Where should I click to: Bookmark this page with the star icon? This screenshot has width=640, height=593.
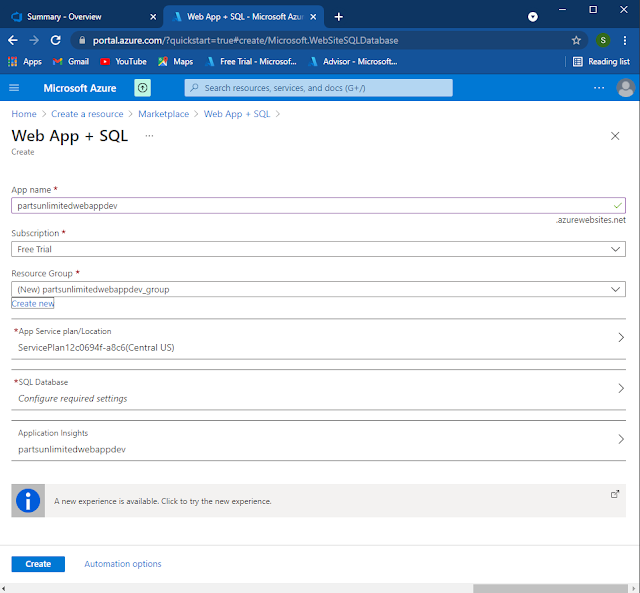(576, 40)
